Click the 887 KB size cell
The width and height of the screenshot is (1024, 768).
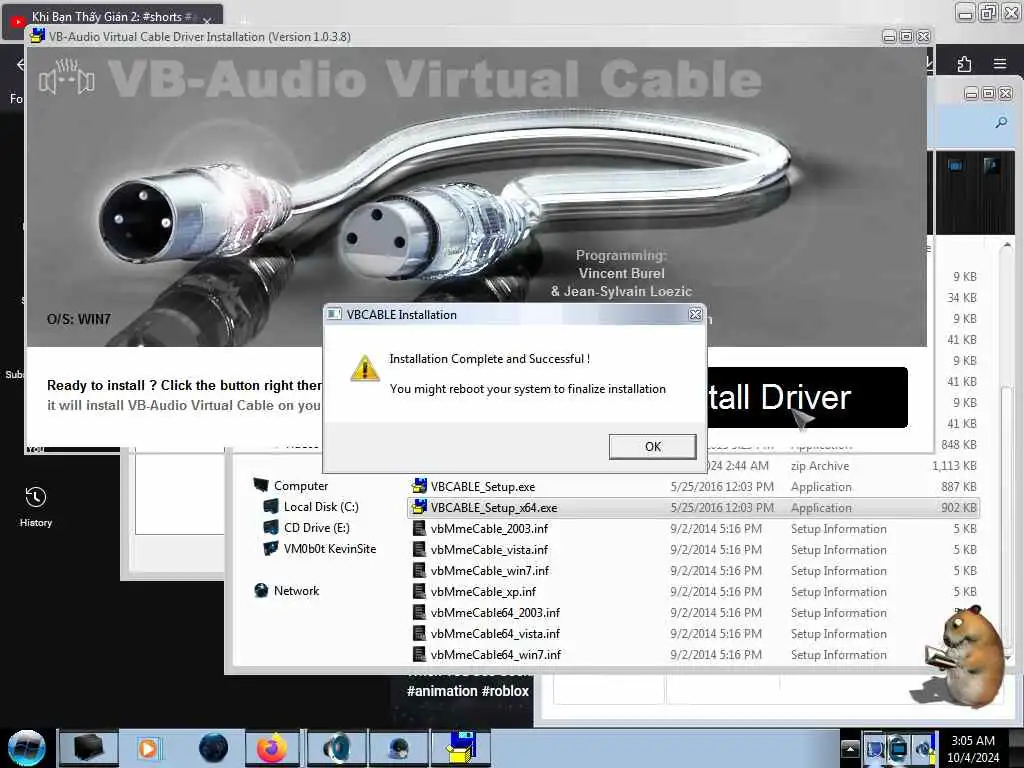[x=959, y=487]
